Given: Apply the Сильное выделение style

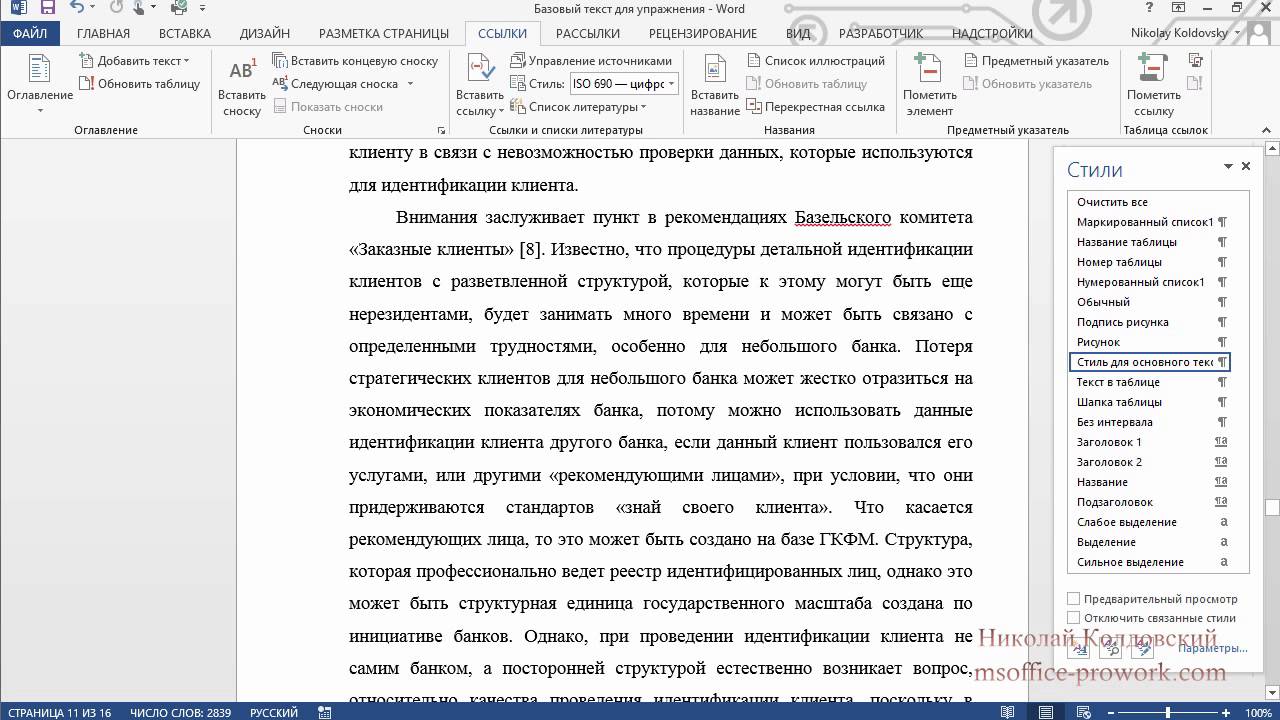Looking at the screenshot, I should [1150, 562].
